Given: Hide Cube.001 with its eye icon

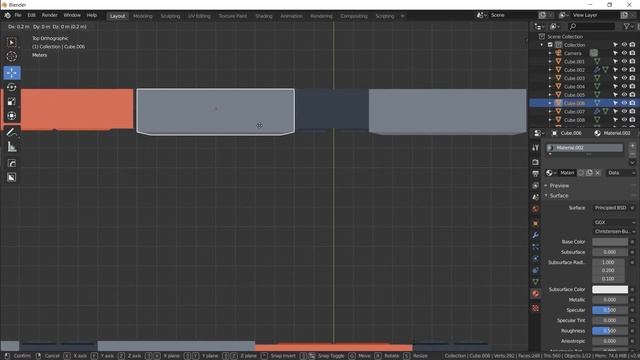Looking at the screenshot, I should point(624,62).
